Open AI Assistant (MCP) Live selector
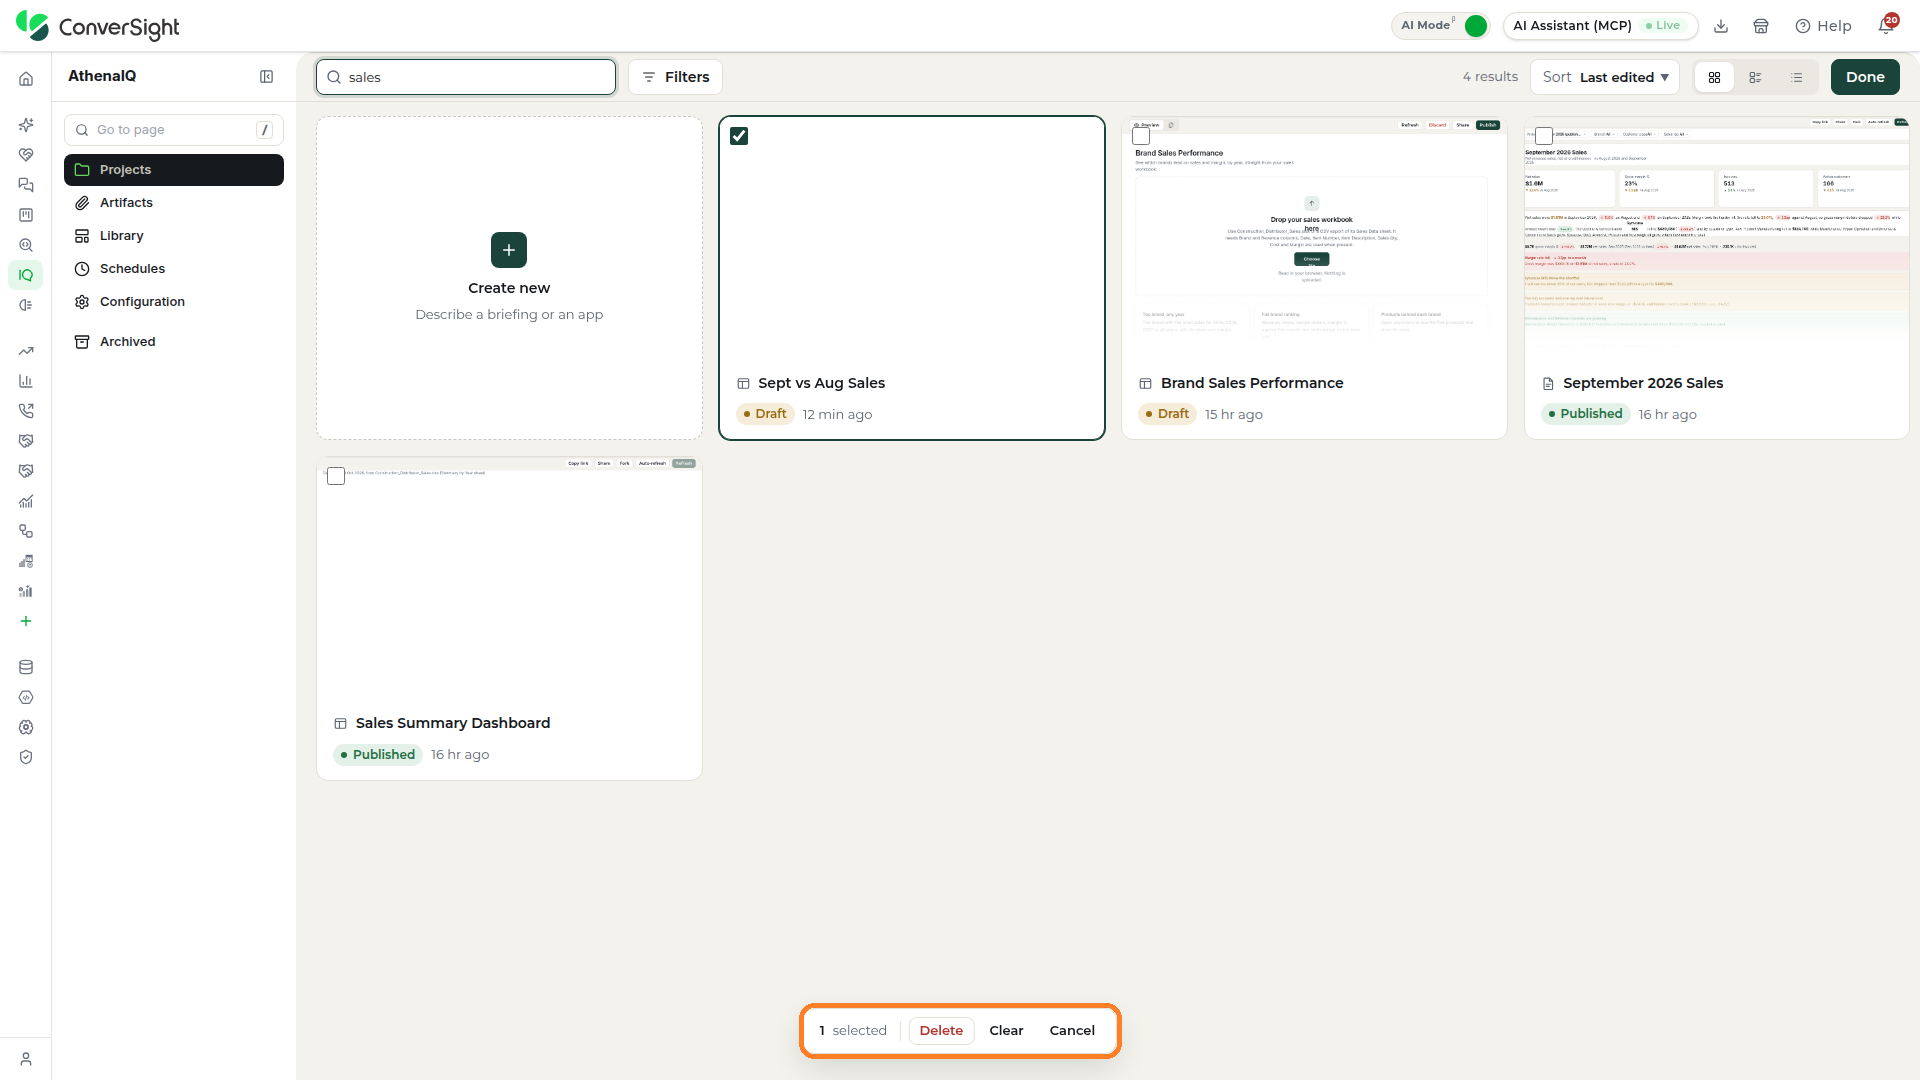This screenshot has width=1920, height=1080. coord(1600,26)
